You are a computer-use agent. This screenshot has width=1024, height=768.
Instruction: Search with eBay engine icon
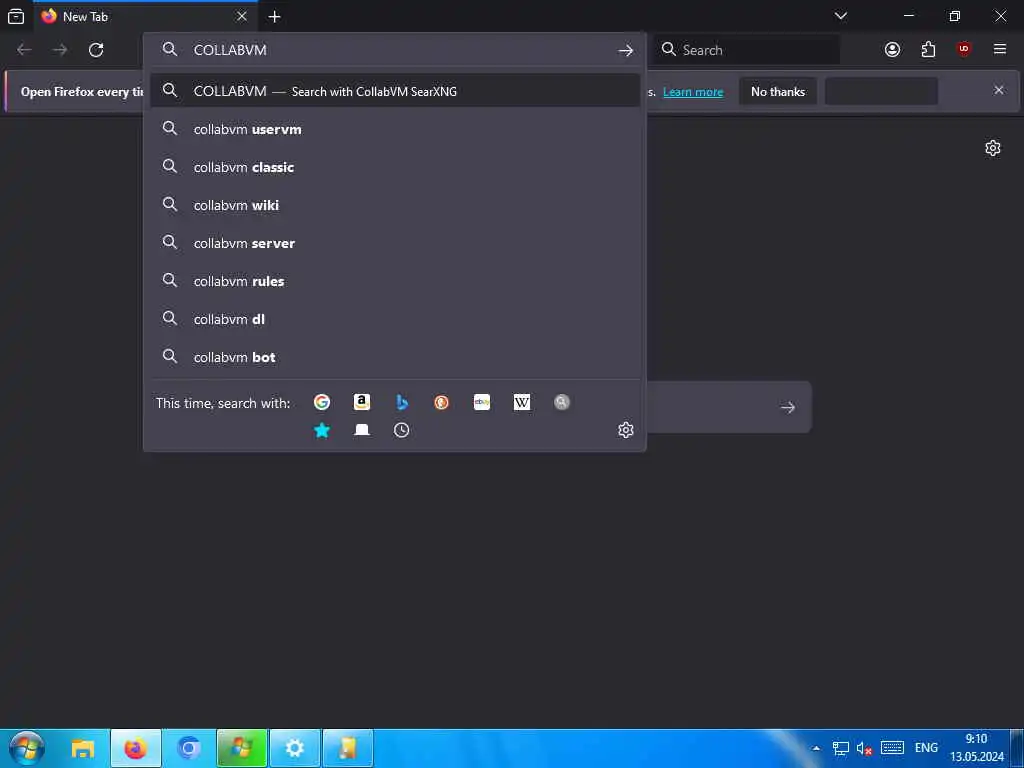coord(482,402)
